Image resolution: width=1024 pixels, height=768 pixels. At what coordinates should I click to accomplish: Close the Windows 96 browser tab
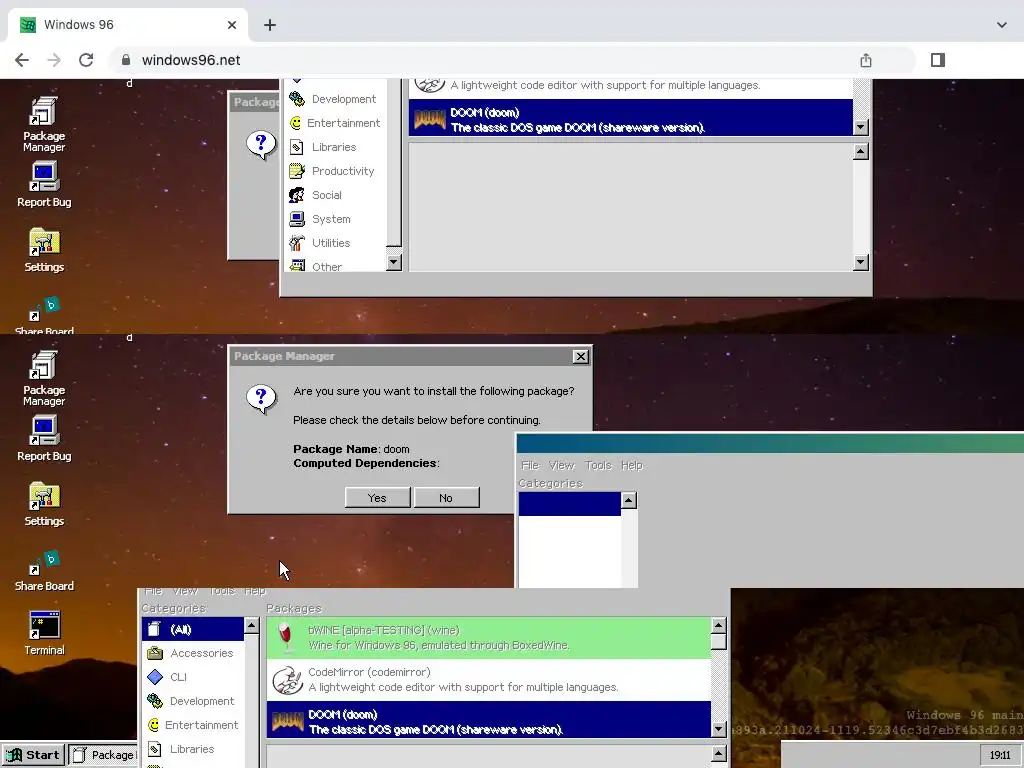click(232, 25)
